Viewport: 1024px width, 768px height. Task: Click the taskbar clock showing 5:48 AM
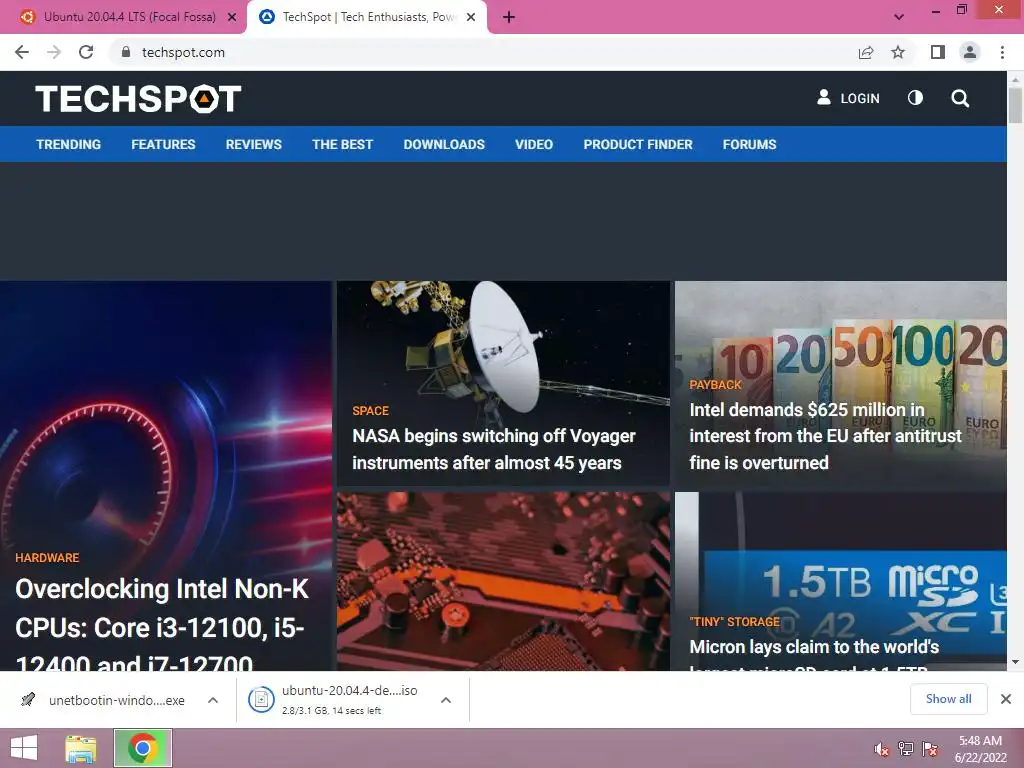pos(980,749)
